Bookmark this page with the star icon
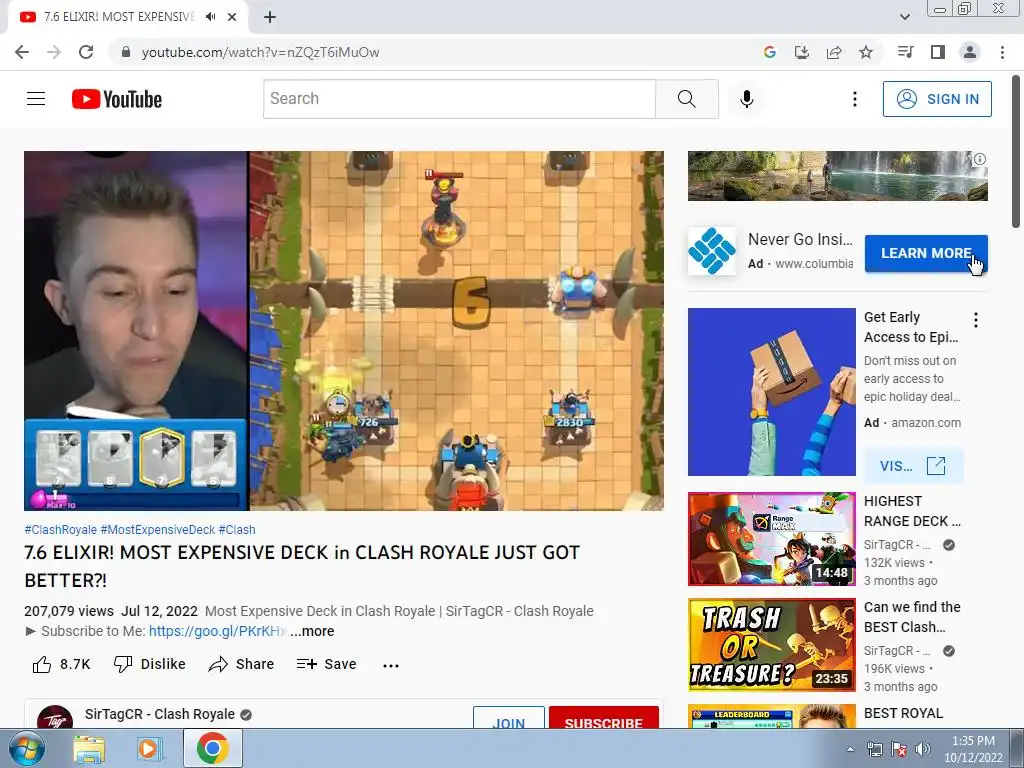Viewport: 1024px width, 768px height. (x=866, y=52)
